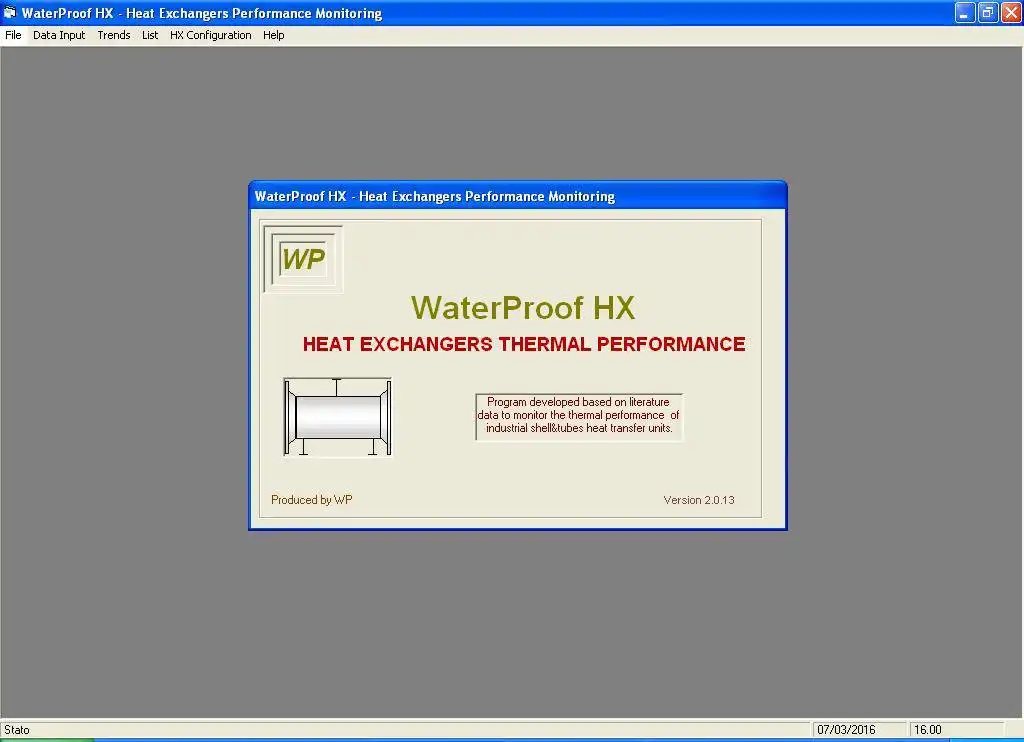Screen dimensions: 1024x742
Task: Click the program description text box
Action: pyautogui.click(x=579, y=416)
